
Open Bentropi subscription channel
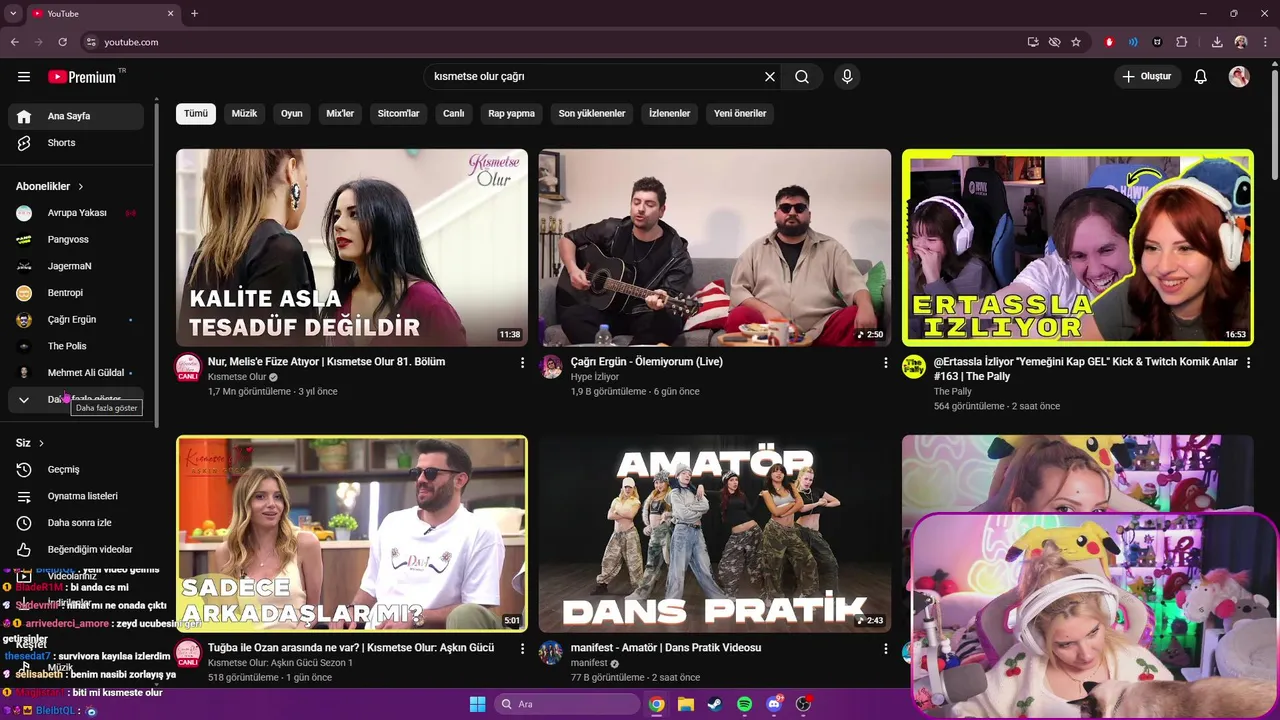tap(76, 293)
